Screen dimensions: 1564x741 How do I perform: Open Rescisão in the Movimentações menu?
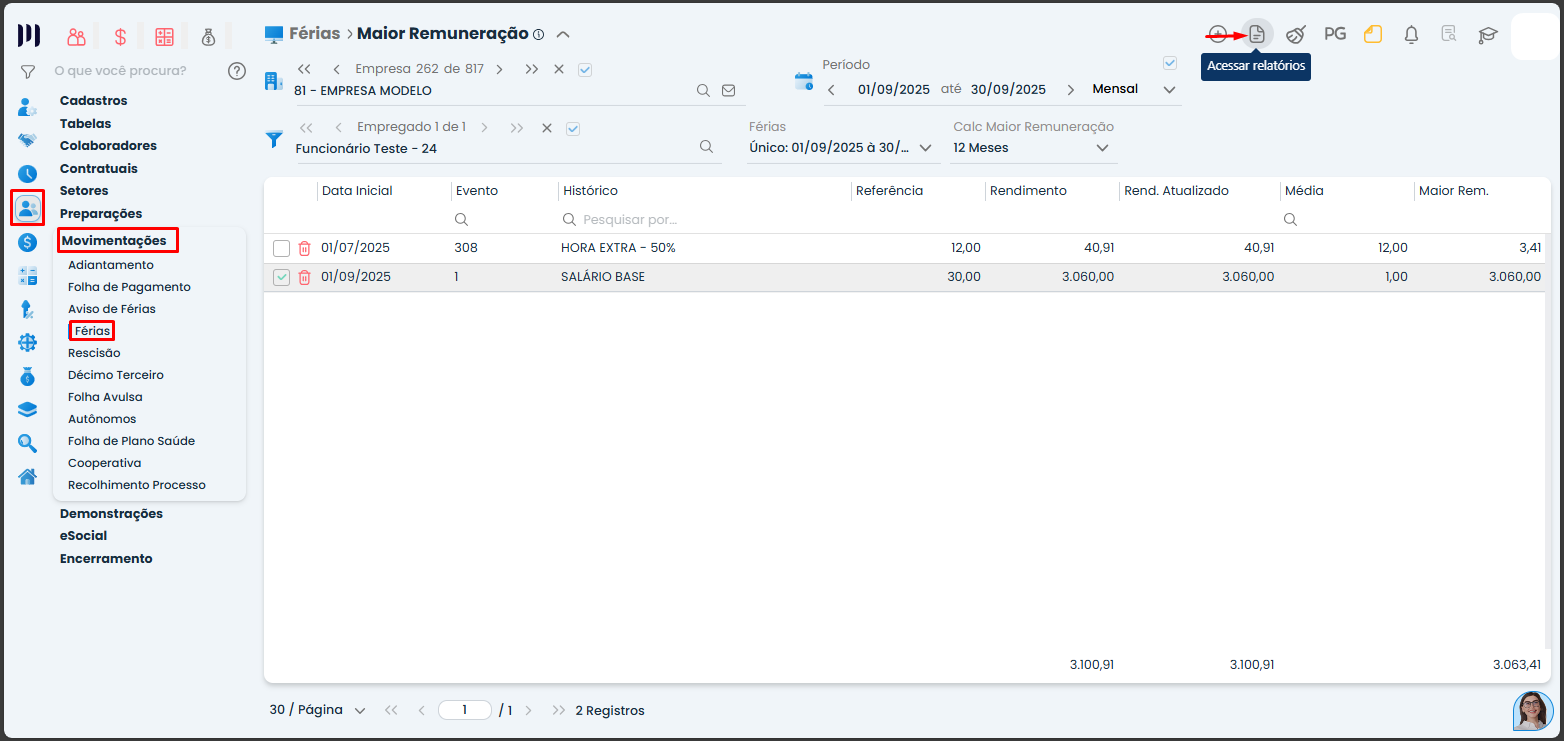[x=94, y=353]
